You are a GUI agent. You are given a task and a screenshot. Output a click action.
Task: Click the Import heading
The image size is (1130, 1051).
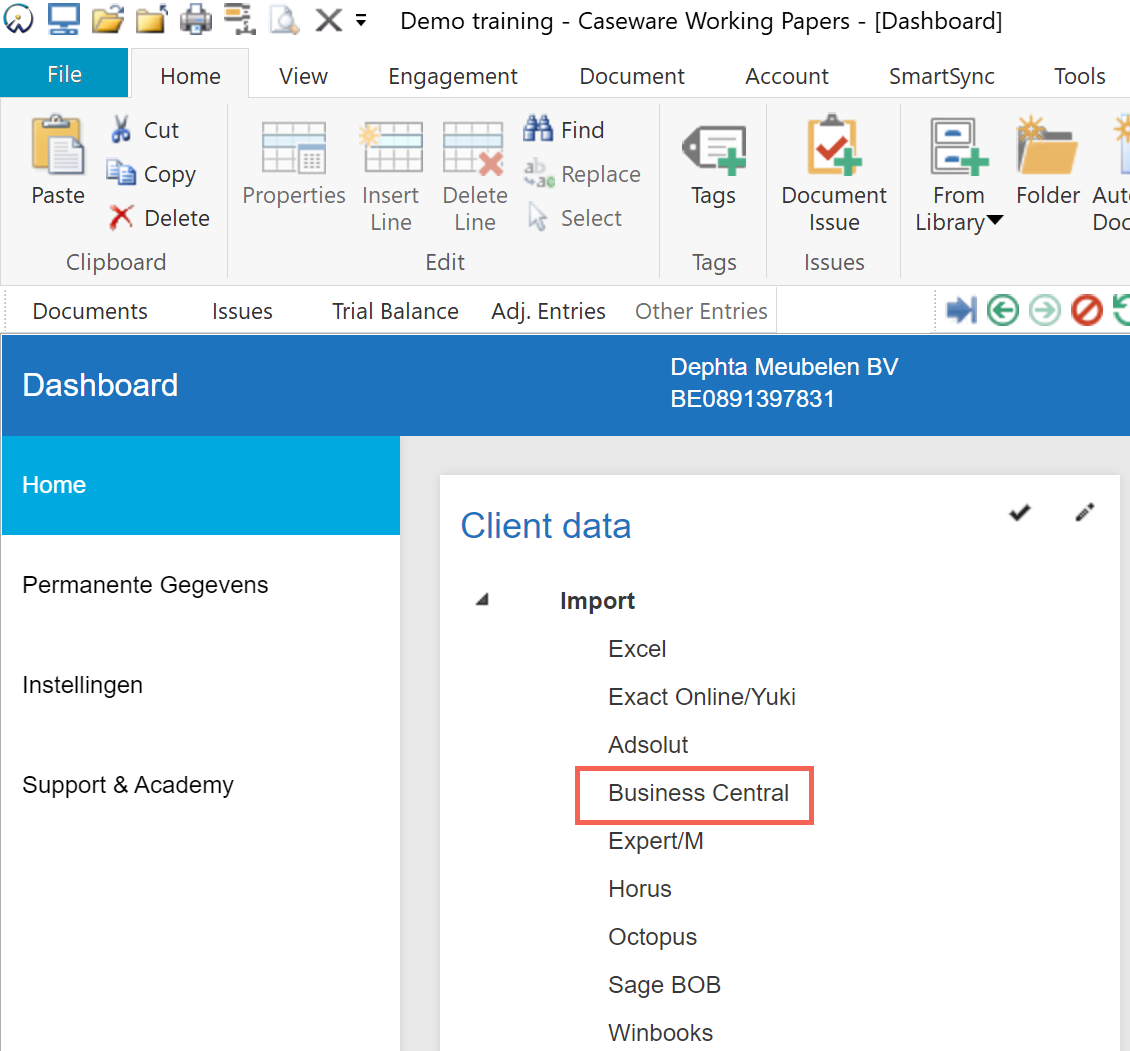coord(597,600)
